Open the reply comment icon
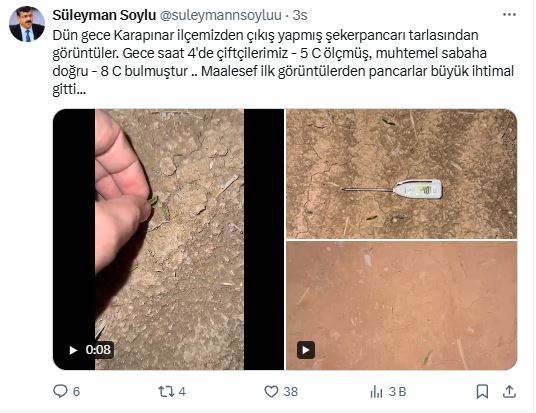The height and width of the screenshot is (413, 536). coord(61,391)
